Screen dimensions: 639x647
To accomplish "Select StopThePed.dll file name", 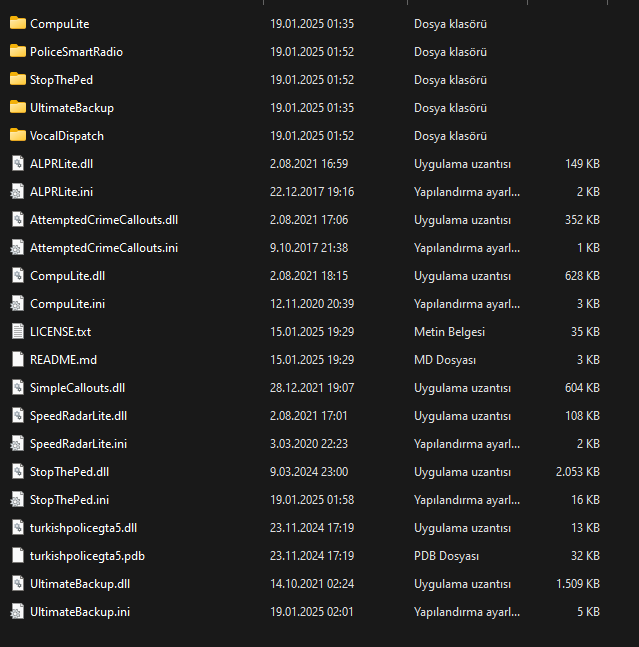I will pyautogui.click(x=69, y=472).
